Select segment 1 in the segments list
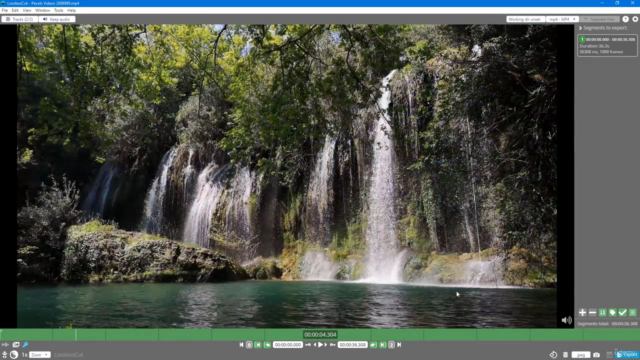The width and height of the screenshot is (640, 360). click(x=607, y=45)
